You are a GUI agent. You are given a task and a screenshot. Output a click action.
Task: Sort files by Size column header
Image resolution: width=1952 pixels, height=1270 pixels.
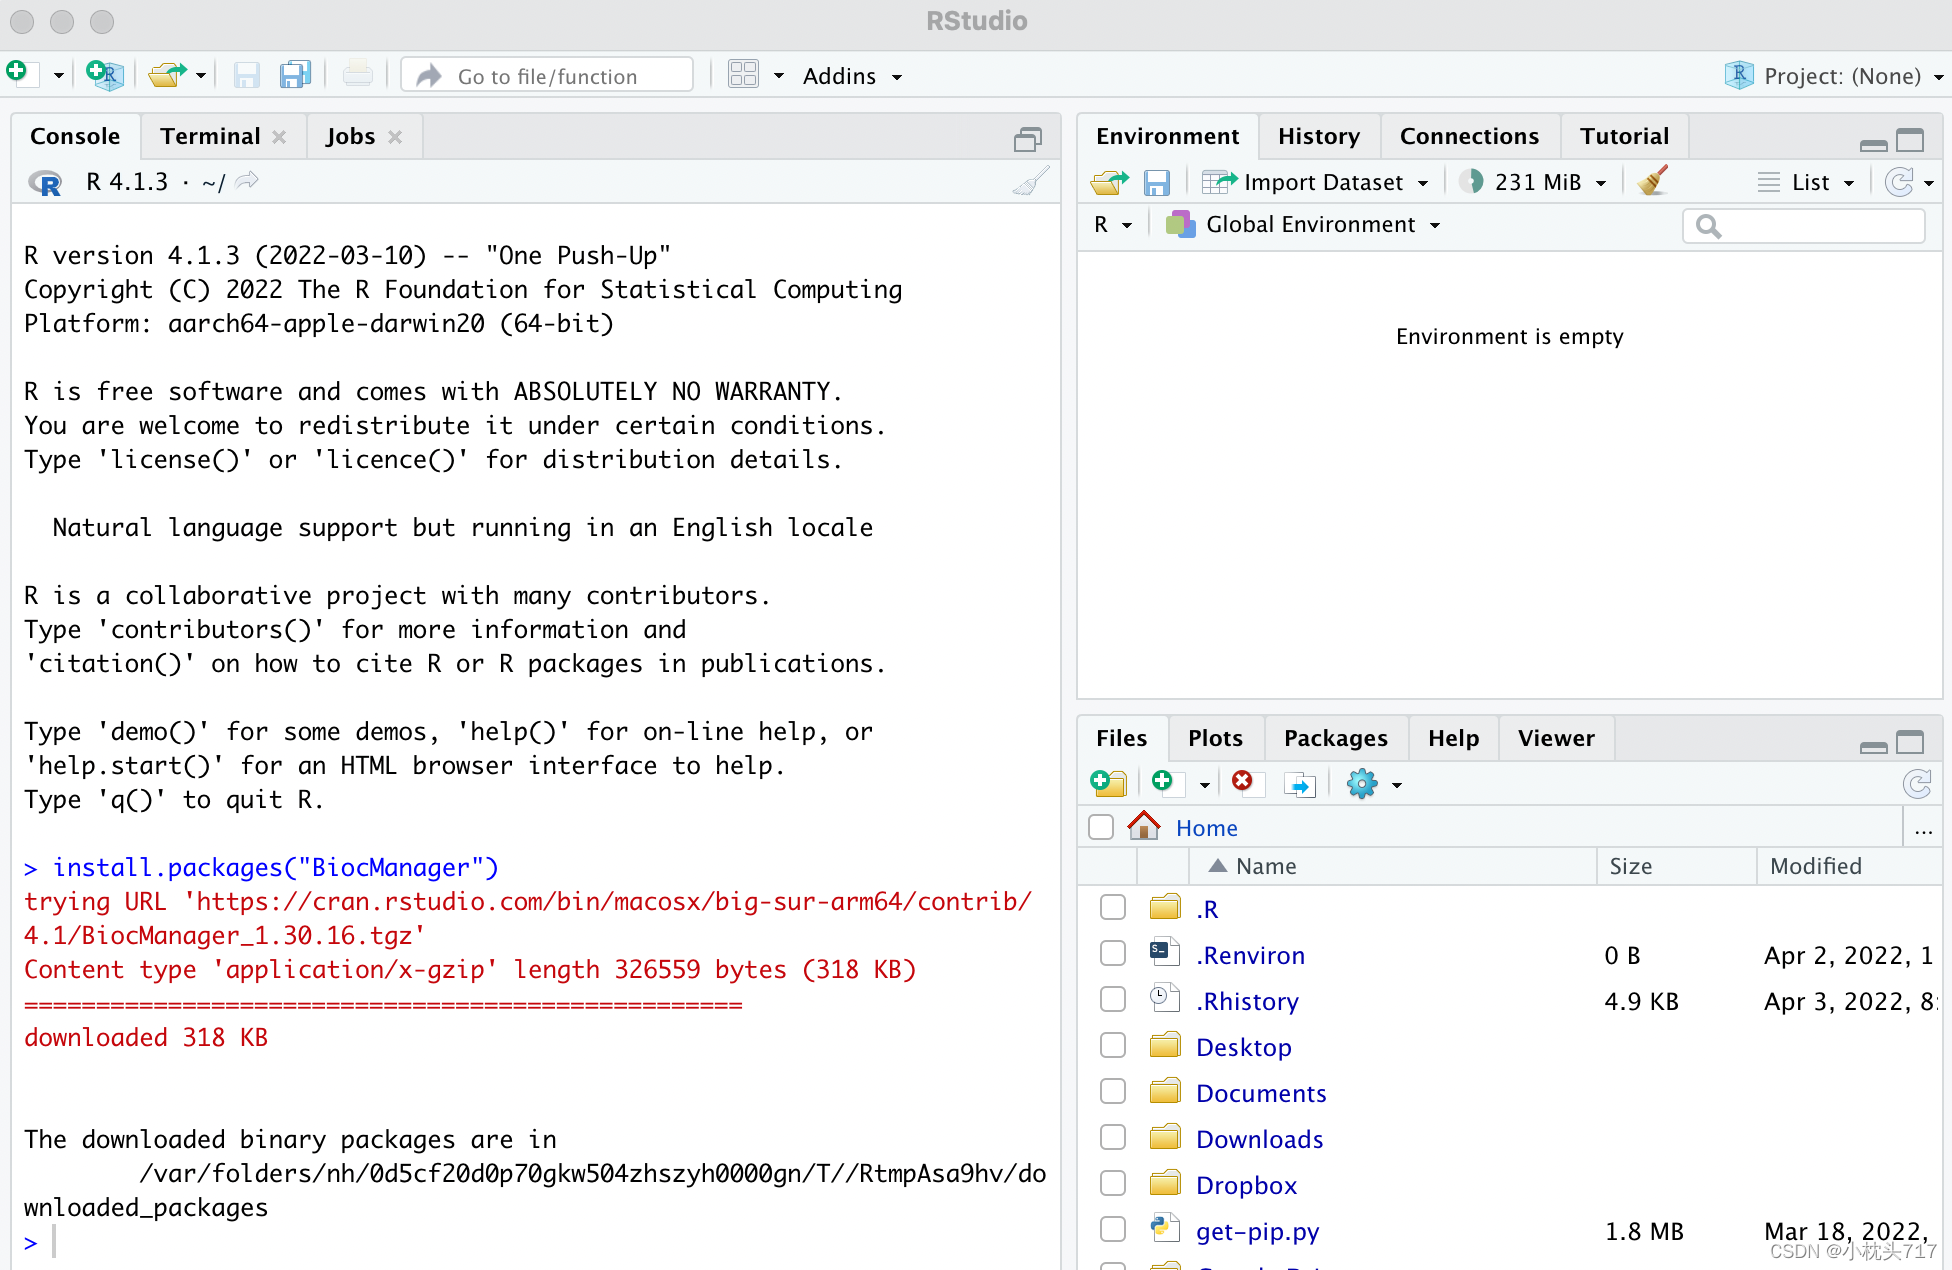click(1676, 866)
